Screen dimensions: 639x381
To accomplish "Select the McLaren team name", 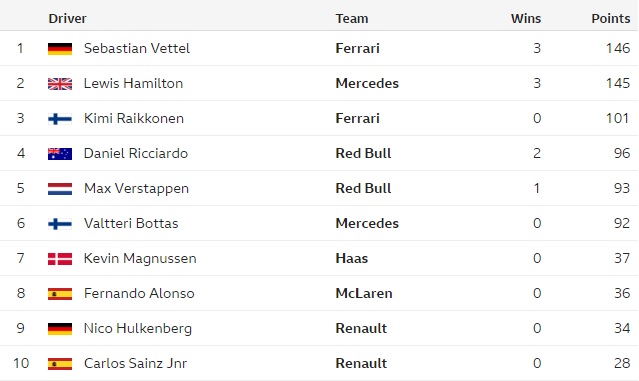I will coord(364,293).
